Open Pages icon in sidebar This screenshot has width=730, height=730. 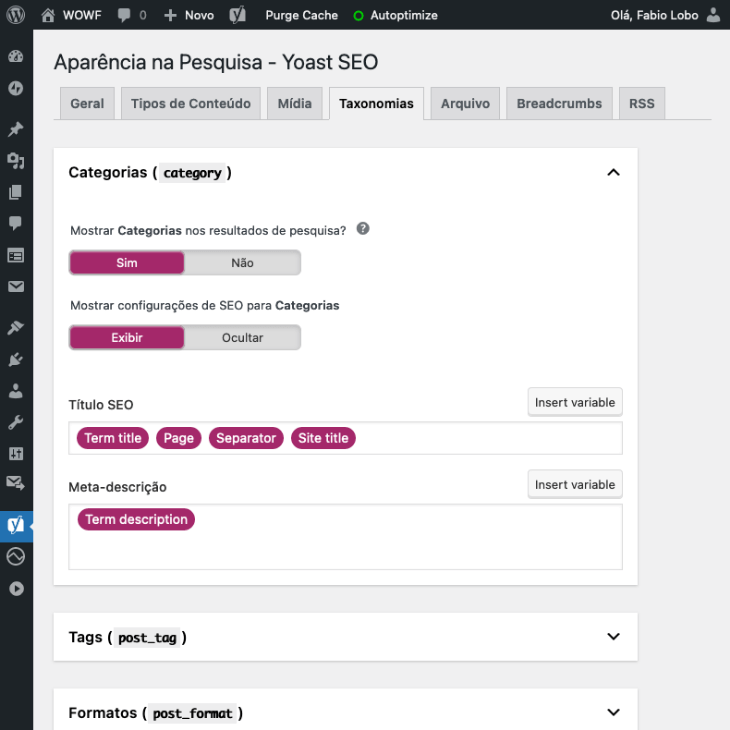tap(16, 192)
